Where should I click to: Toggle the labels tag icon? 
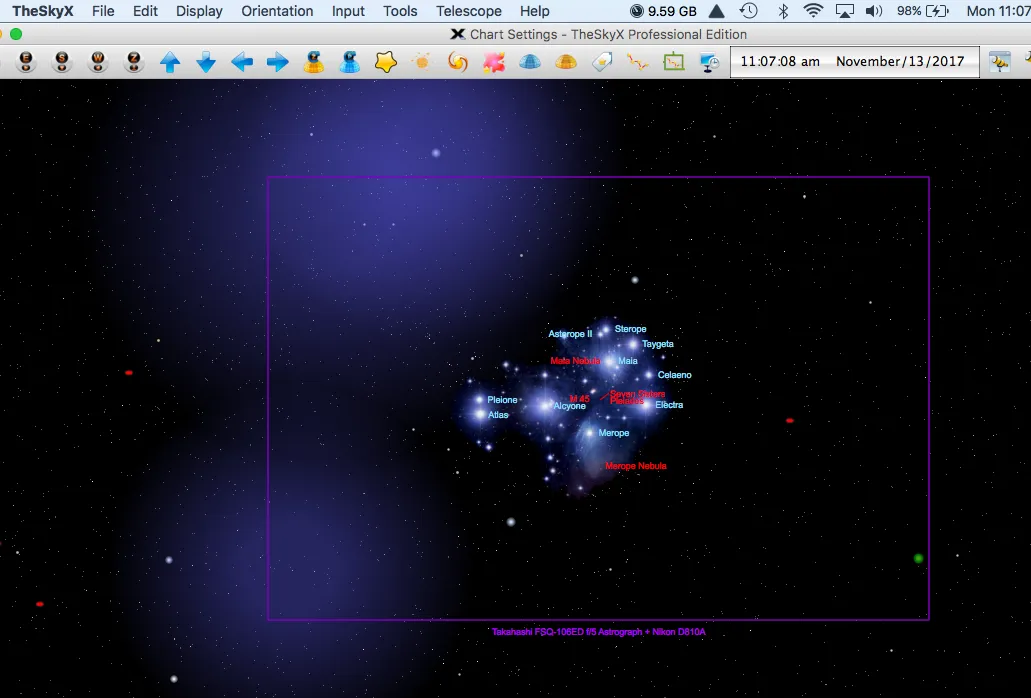(602, 62)
